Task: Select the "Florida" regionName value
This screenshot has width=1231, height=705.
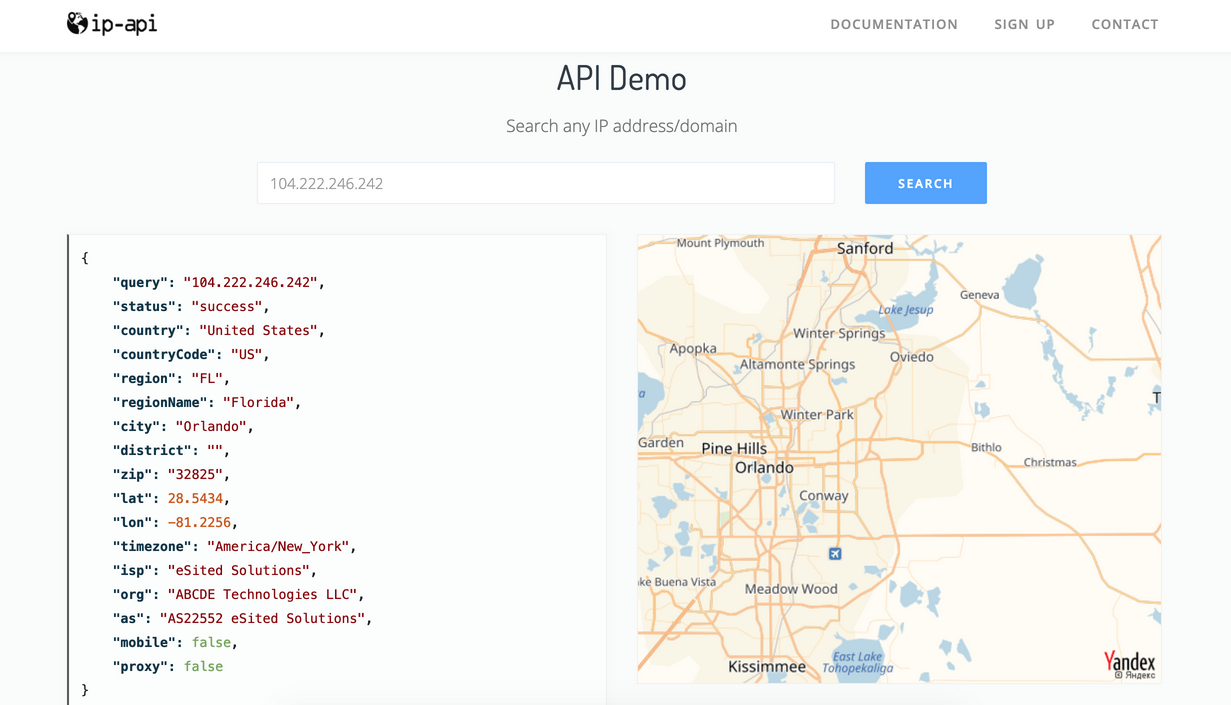Action: coord(259,402)
